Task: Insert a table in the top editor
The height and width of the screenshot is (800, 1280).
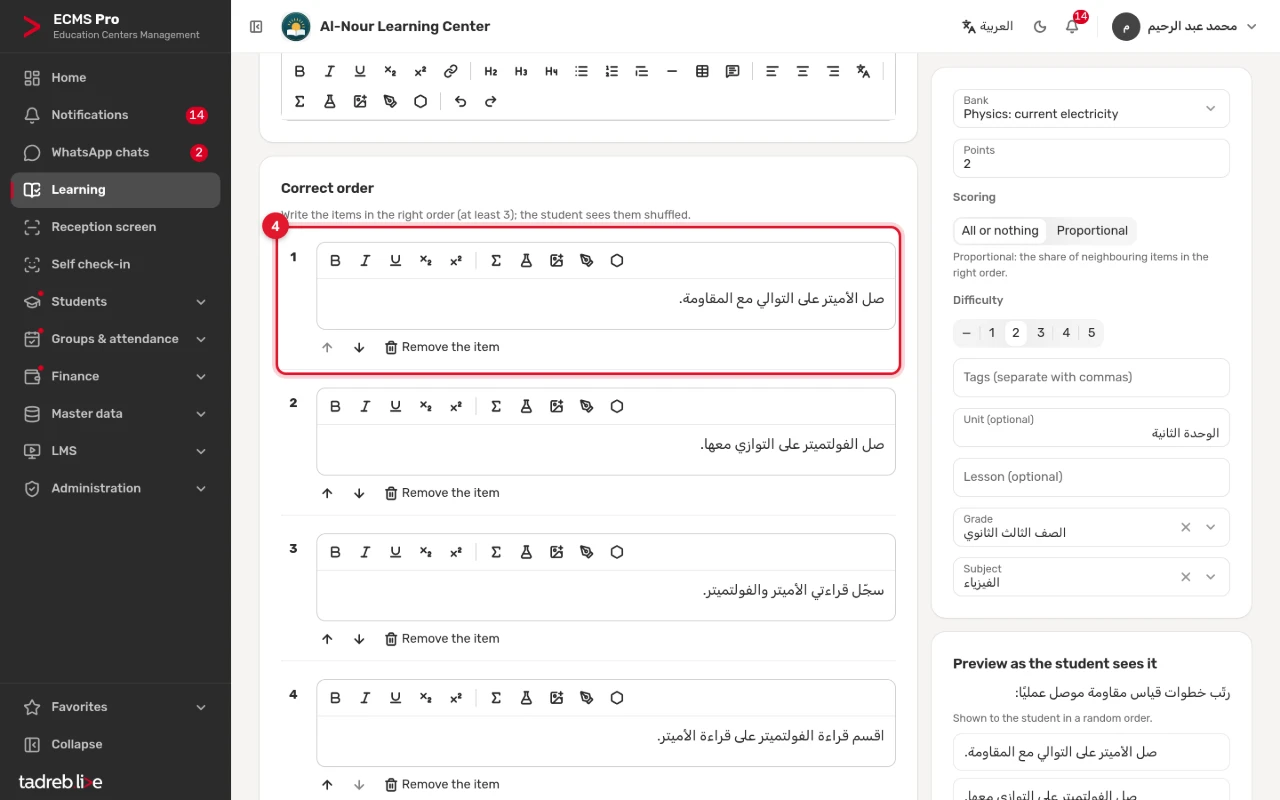Action: pyautogui.click(x=702, y=71)
